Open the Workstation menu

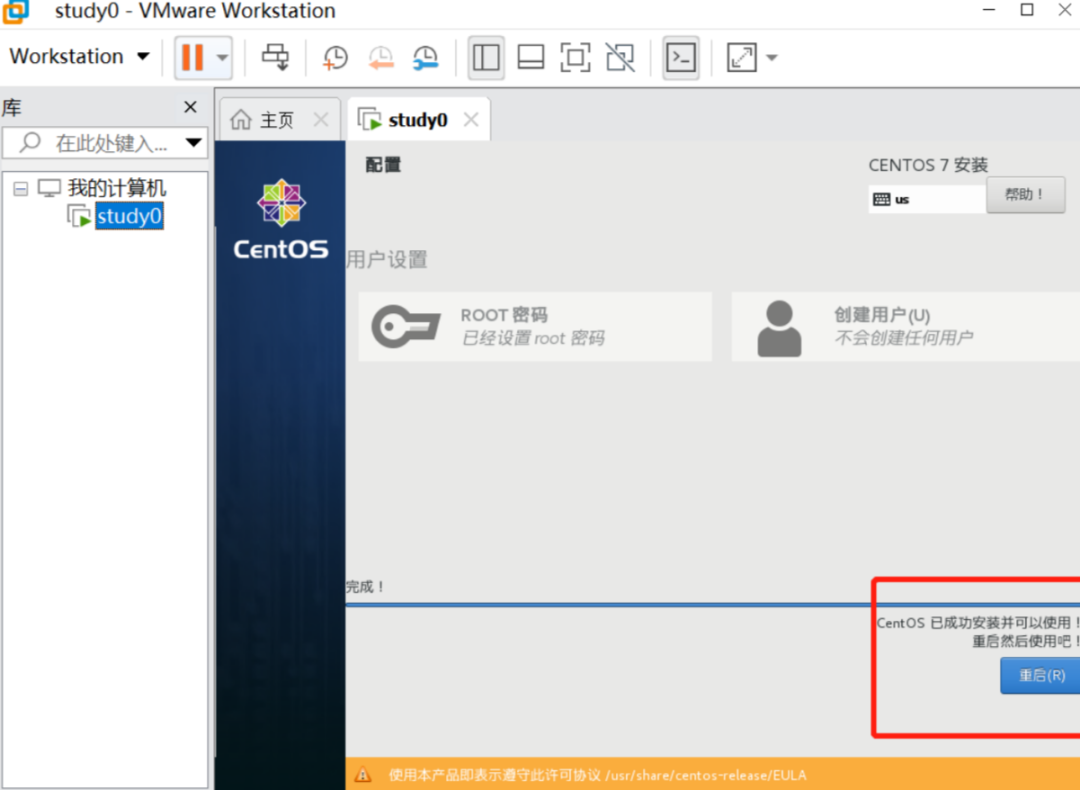[79, 56]
